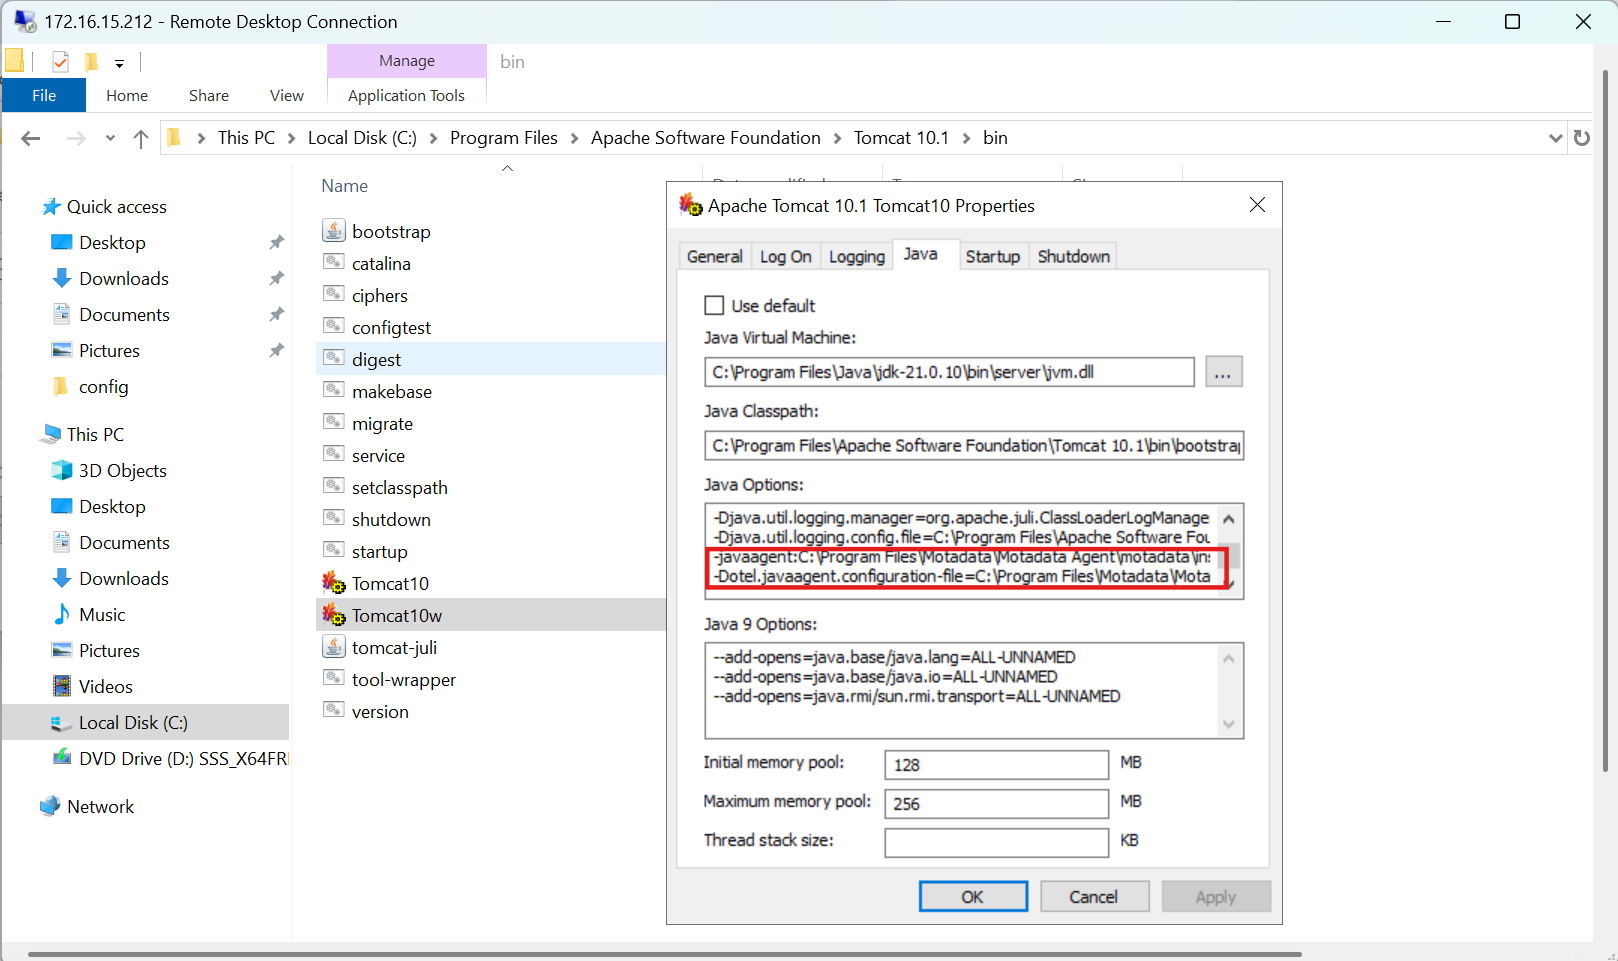Switch to the View ribbon tab
This screenshot has width=1618, height=961.
point(287,95)
